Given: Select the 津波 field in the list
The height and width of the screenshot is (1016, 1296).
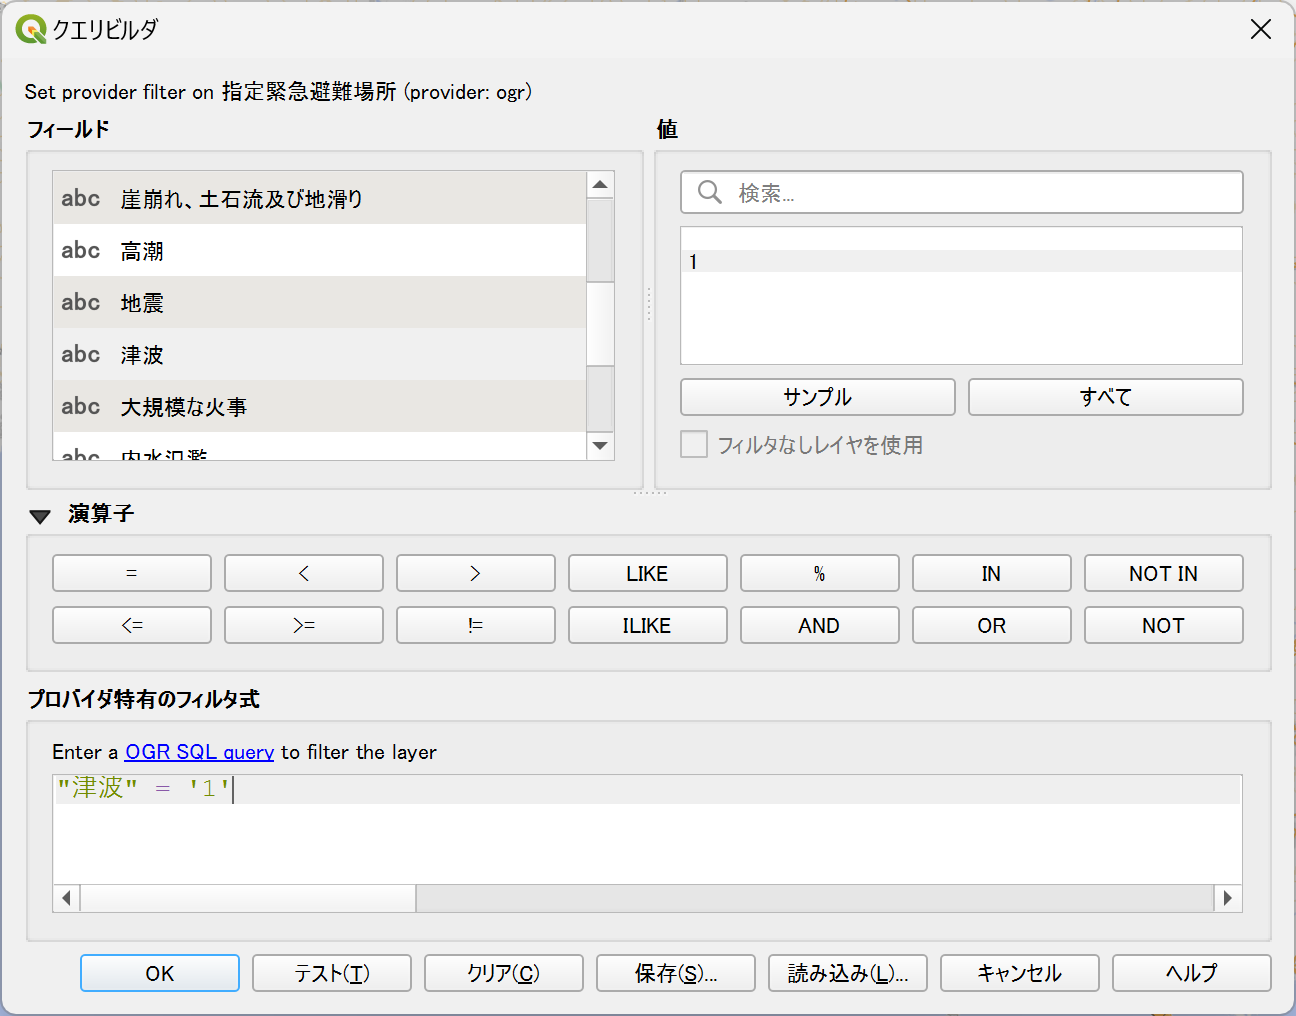Looking at the screenshot, I should coord(320,354).
